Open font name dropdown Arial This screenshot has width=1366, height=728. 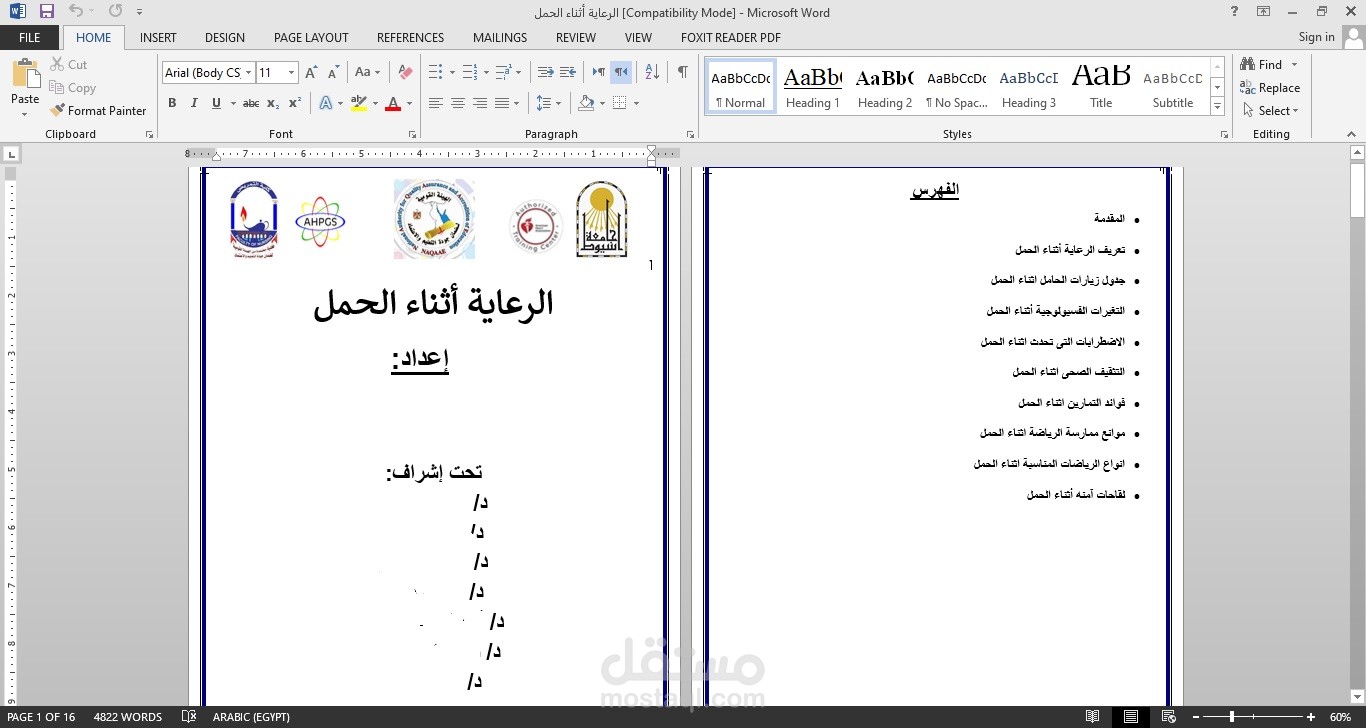coord(248,72)
